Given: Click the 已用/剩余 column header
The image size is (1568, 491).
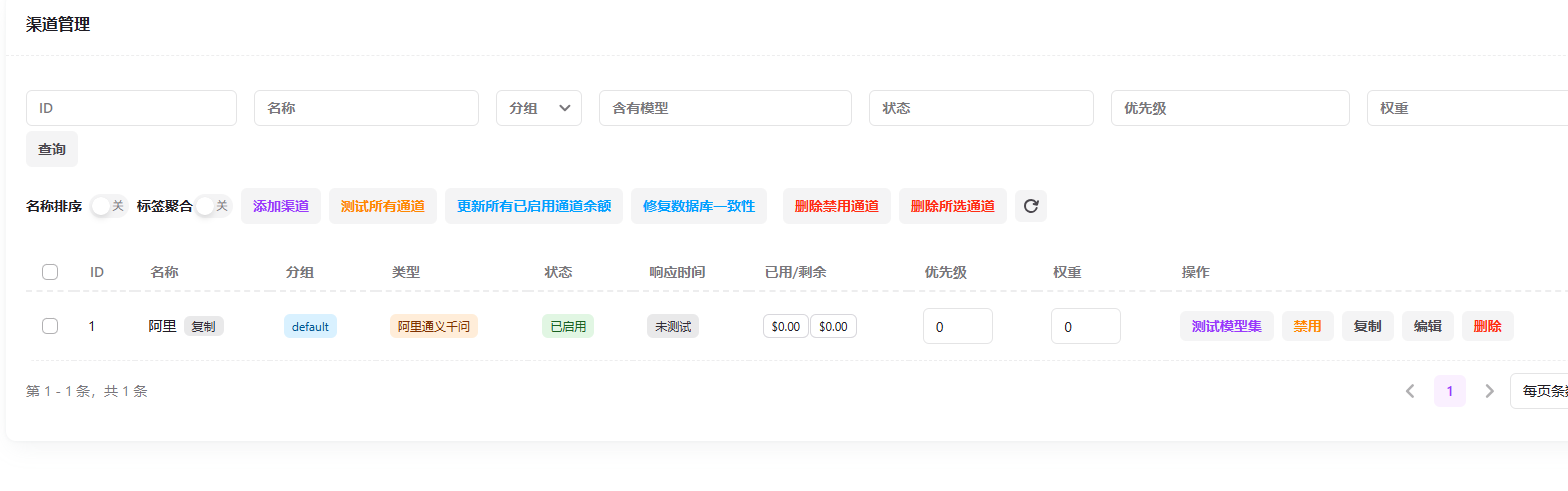Looking at the screenshot, I should [796, 272].
